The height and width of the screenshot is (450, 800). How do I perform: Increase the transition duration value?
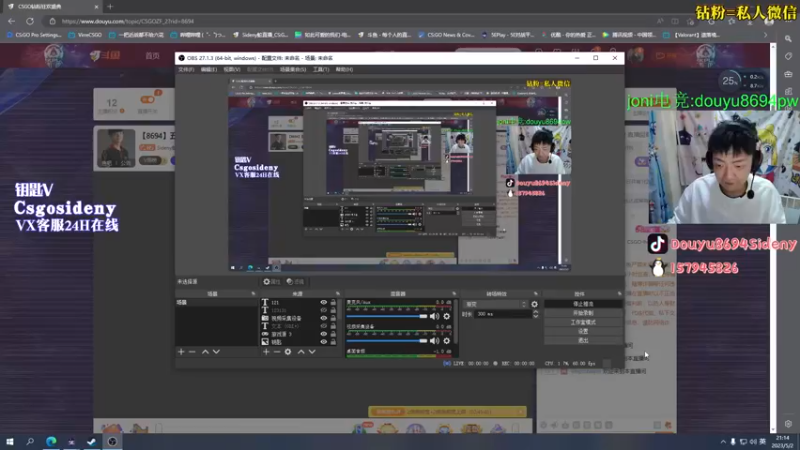[x=536, y=312]
